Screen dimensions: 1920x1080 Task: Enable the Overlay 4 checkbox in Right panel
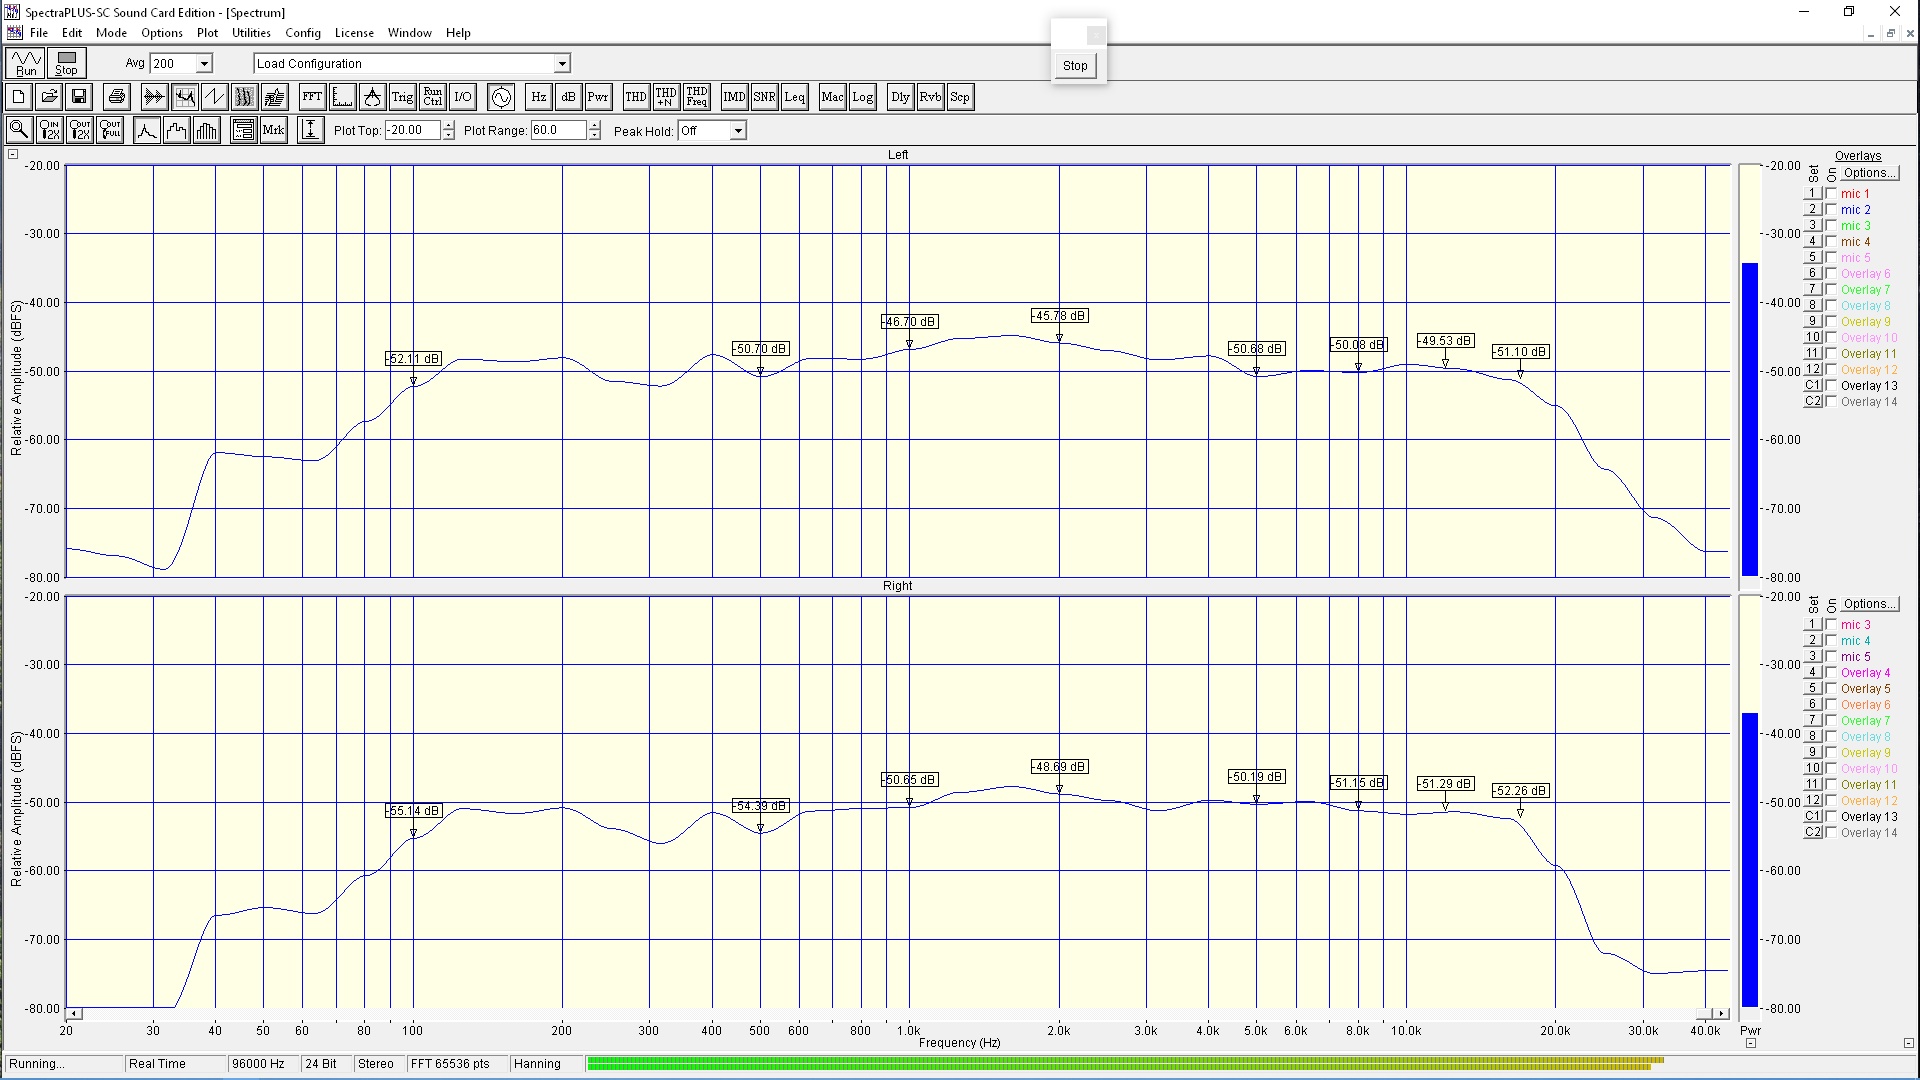pyautogui.click(x=1831, y=673)
